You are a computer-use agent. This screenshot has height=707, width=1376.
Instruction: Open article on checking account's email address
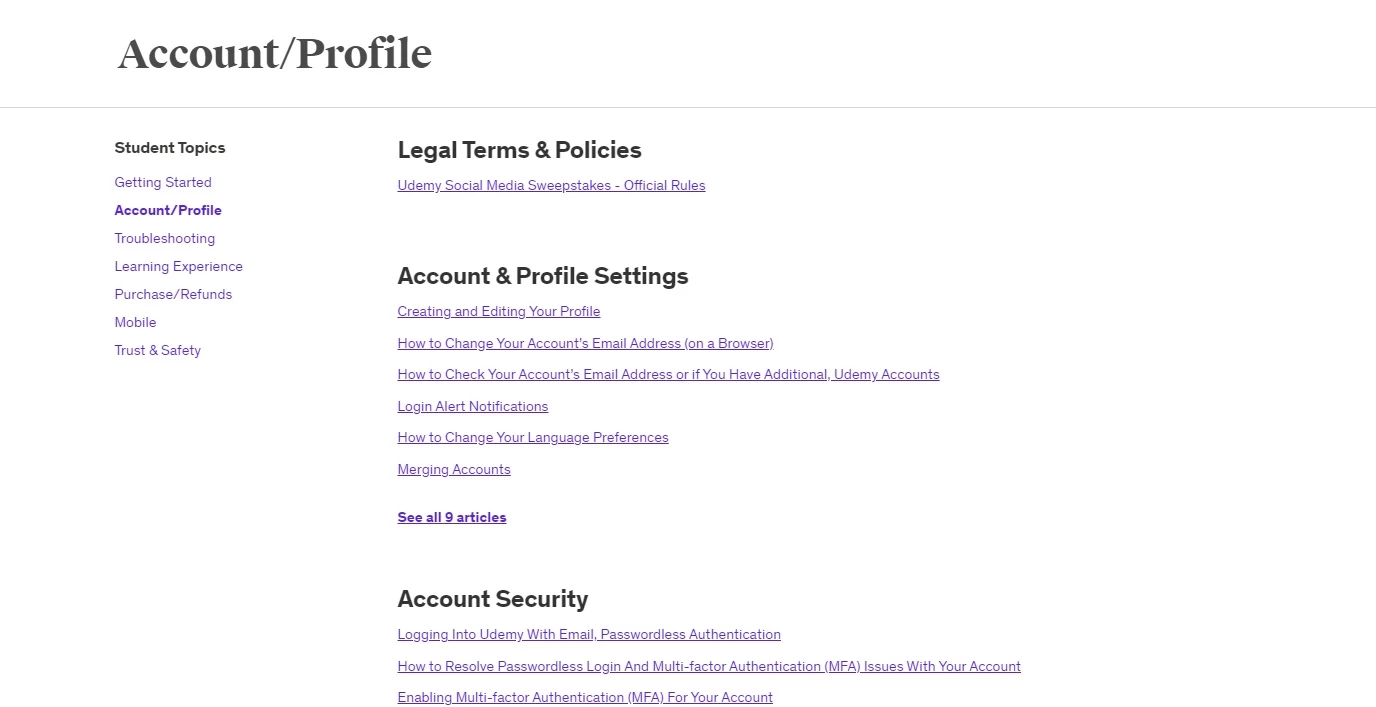[x=668, y=374]
